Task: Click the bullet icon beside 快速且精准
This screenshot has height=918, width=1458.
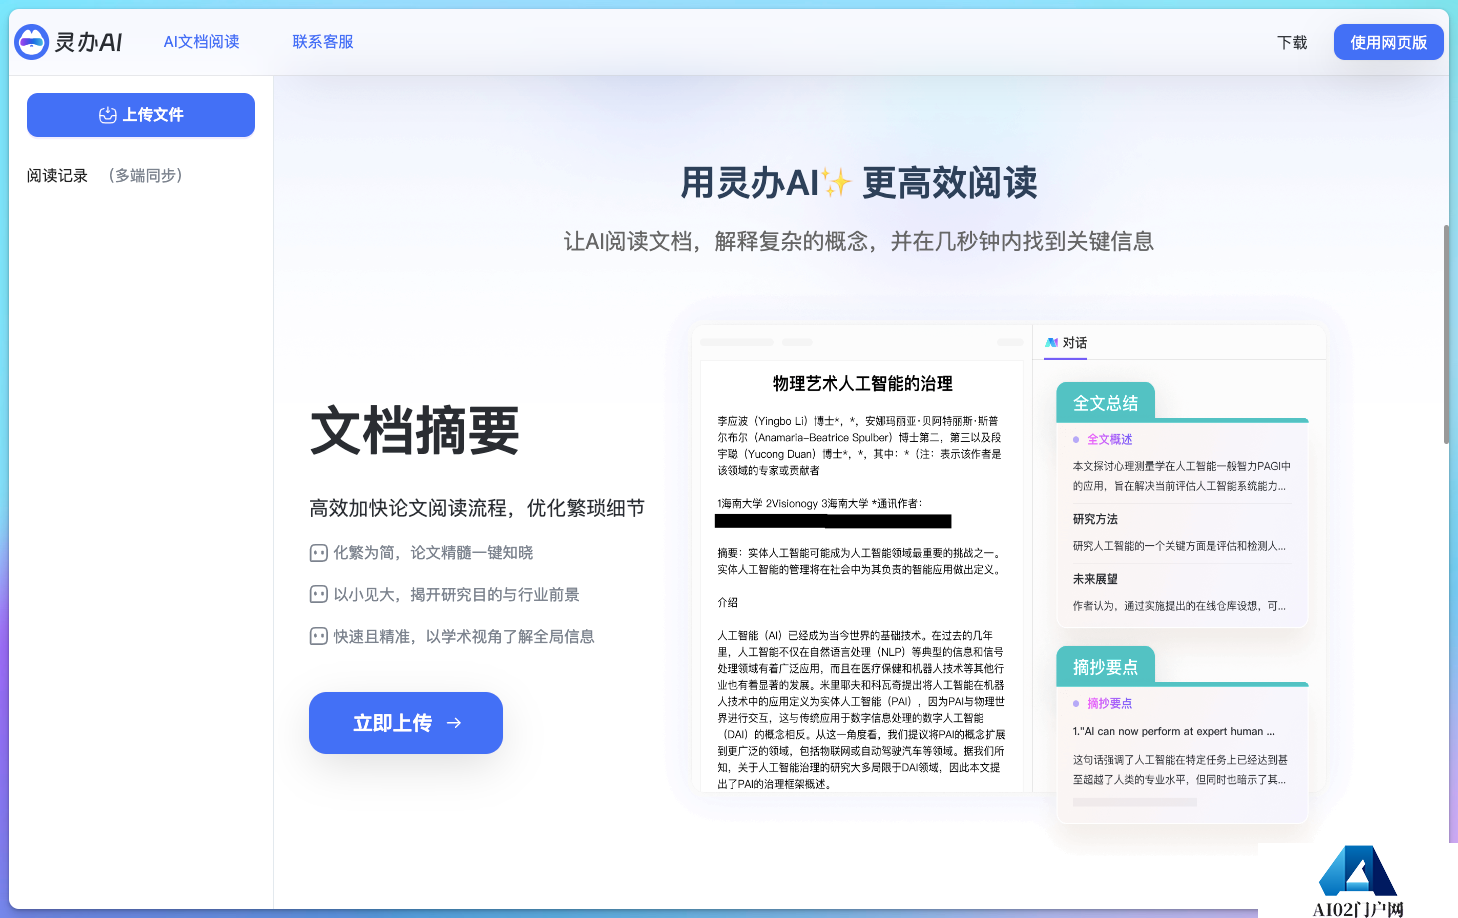Action: click(x=318, y=637)
